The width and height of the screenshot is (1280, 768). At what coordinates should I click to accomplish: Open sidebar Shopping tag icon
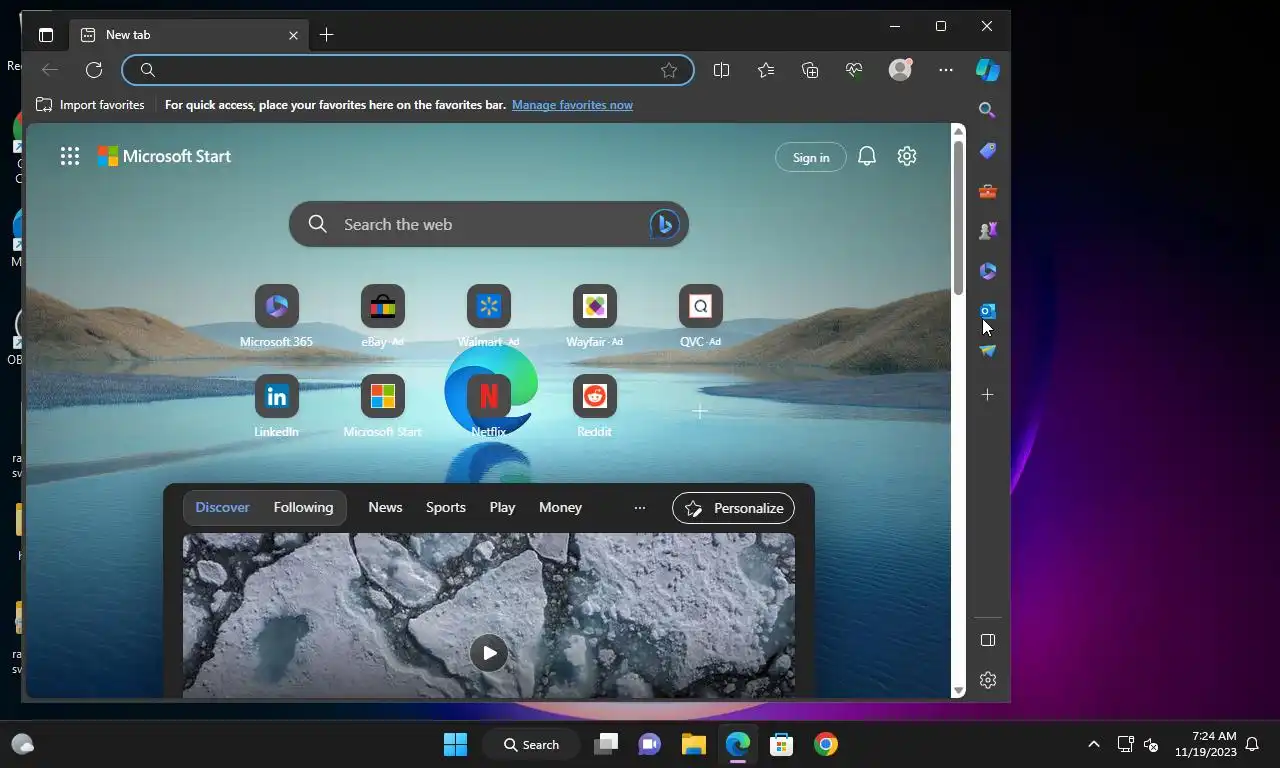[x=987, y=151]
